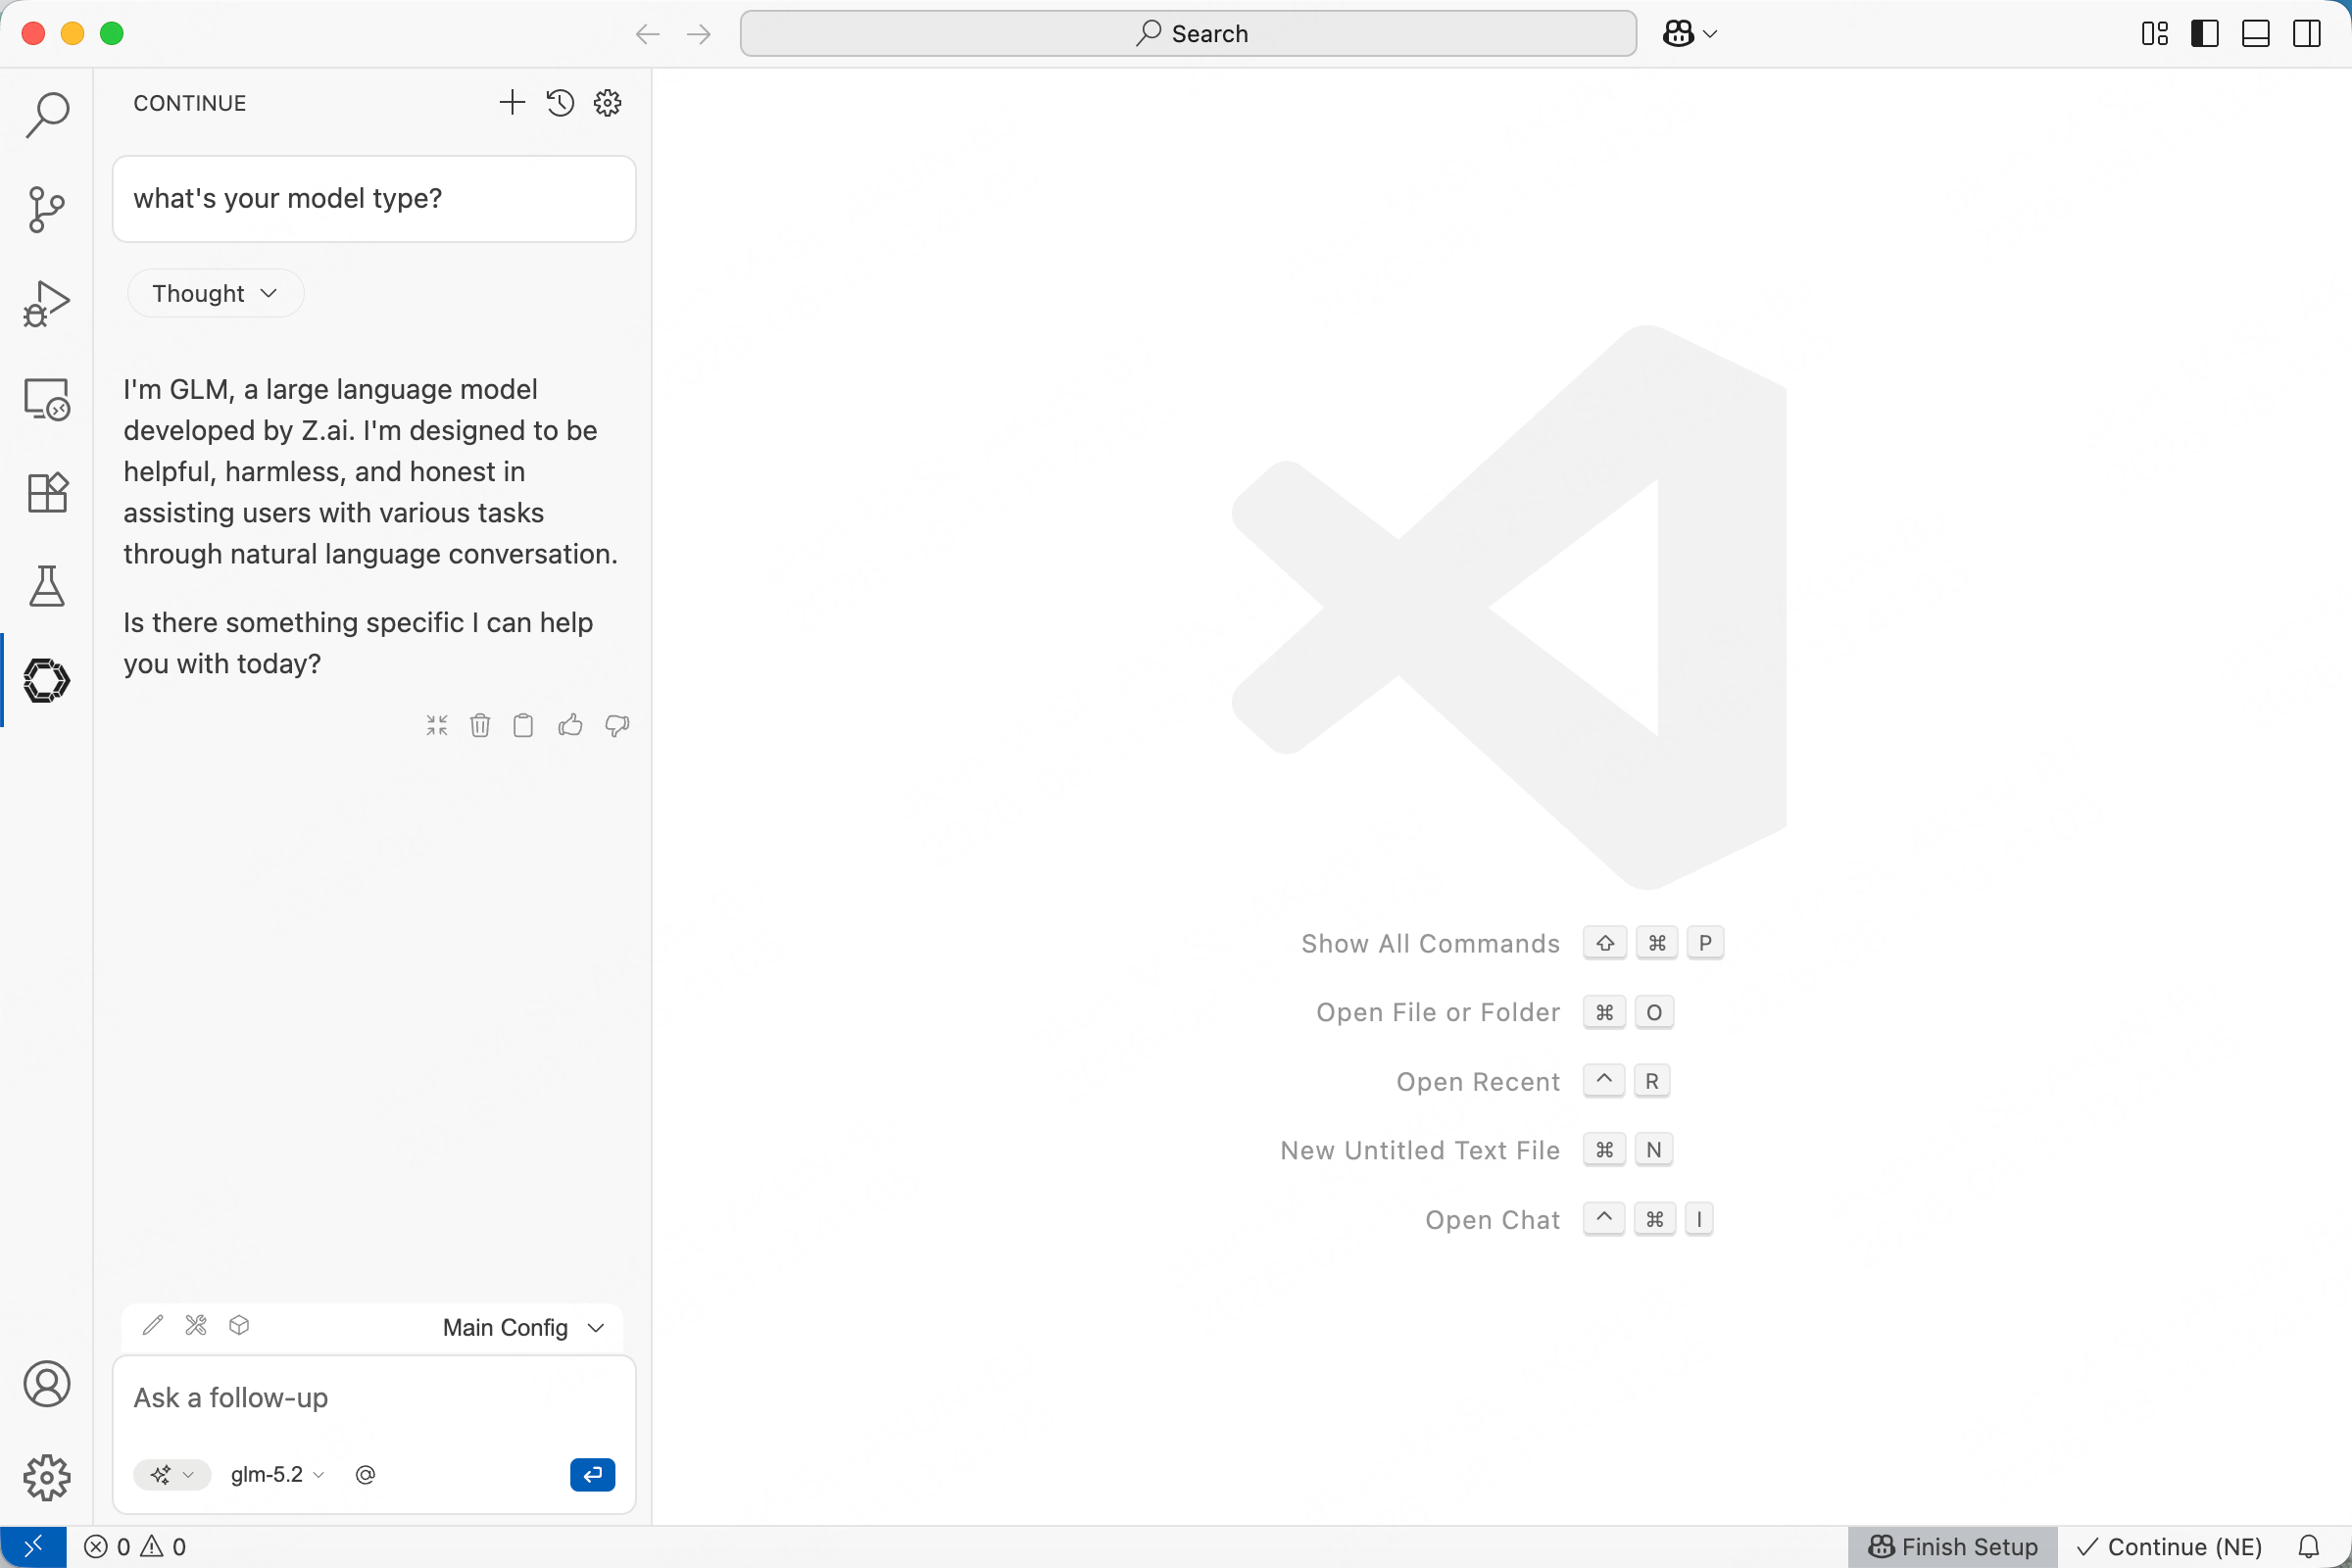Expand the Thought section
This screenshot has width=2352, height=1568.
coord(215,293)
